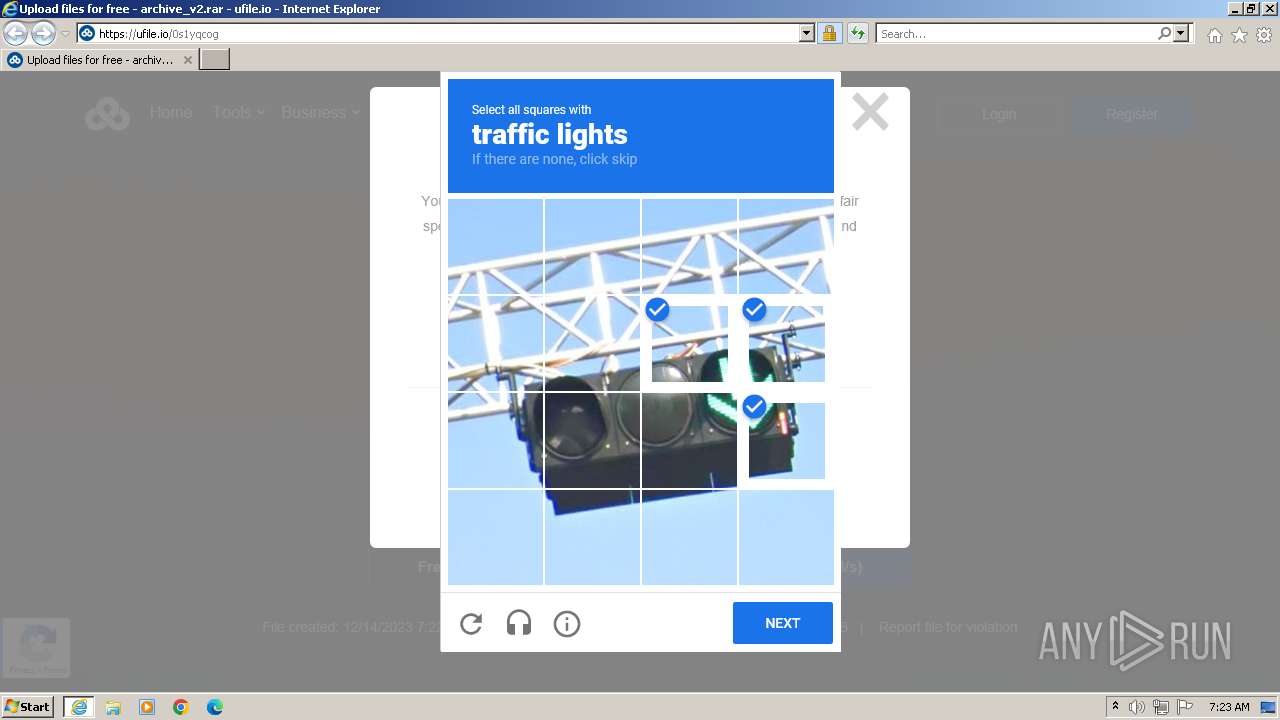Open 'Report file for violation' link

pyautogui.click(x=948, y=627)
